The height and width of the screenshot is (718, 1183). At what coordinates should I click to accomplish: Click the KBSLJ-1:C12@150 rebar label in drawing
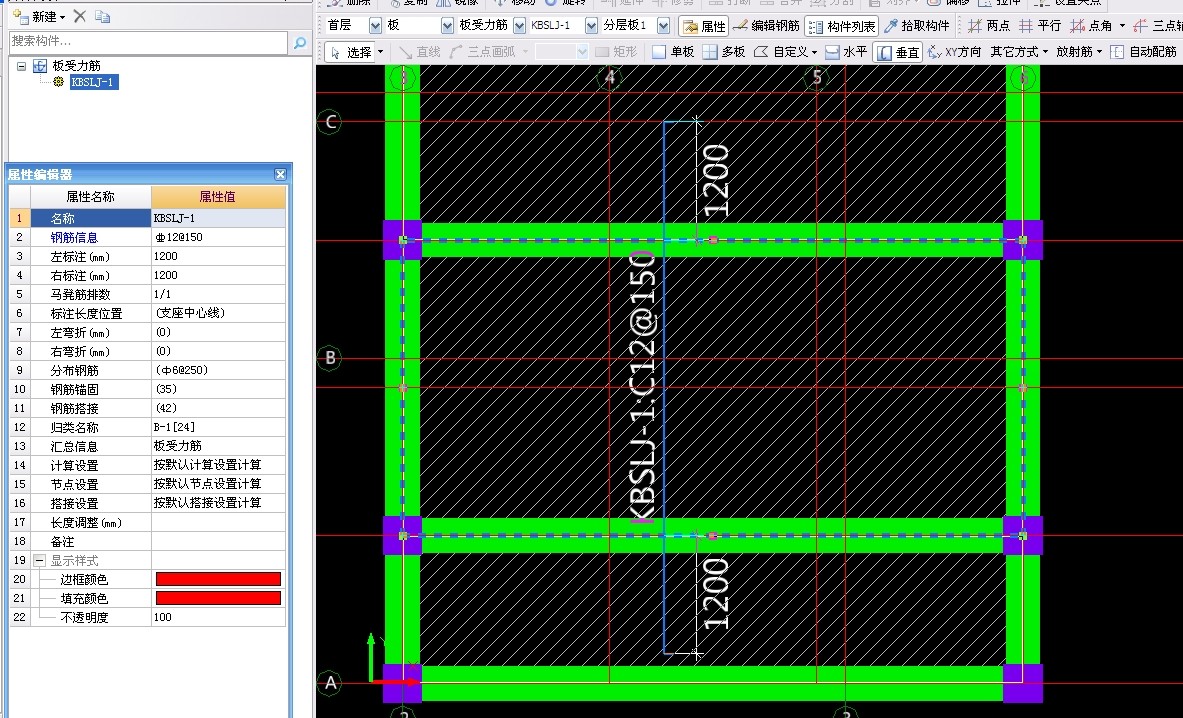[x=642, y=387]
